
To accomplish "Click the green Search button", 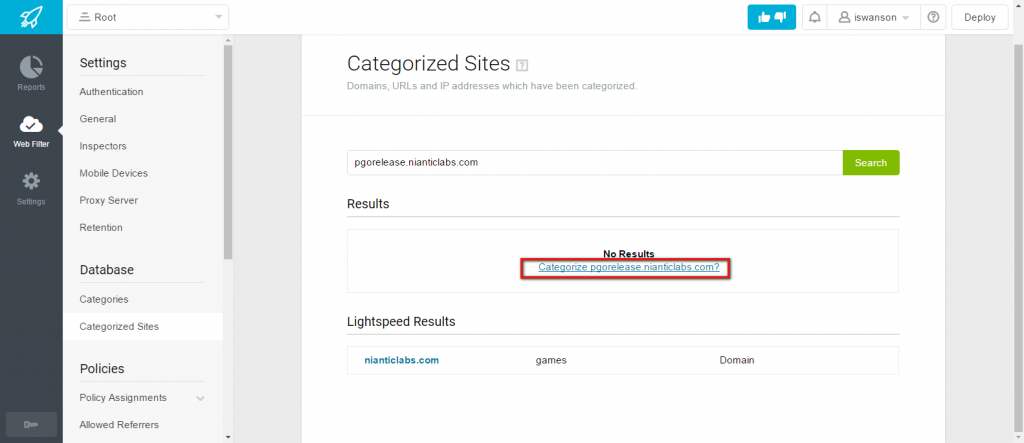I will point(871,163).
